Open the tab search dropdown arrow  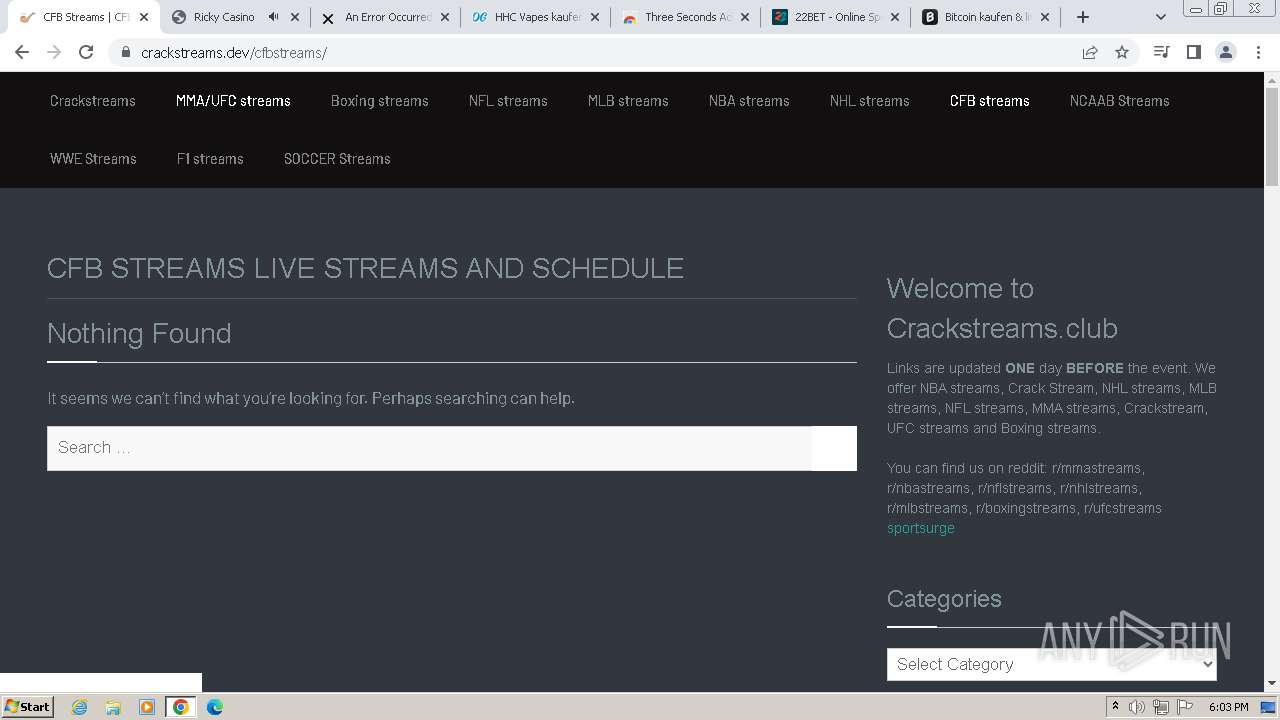pos(1160,17)
